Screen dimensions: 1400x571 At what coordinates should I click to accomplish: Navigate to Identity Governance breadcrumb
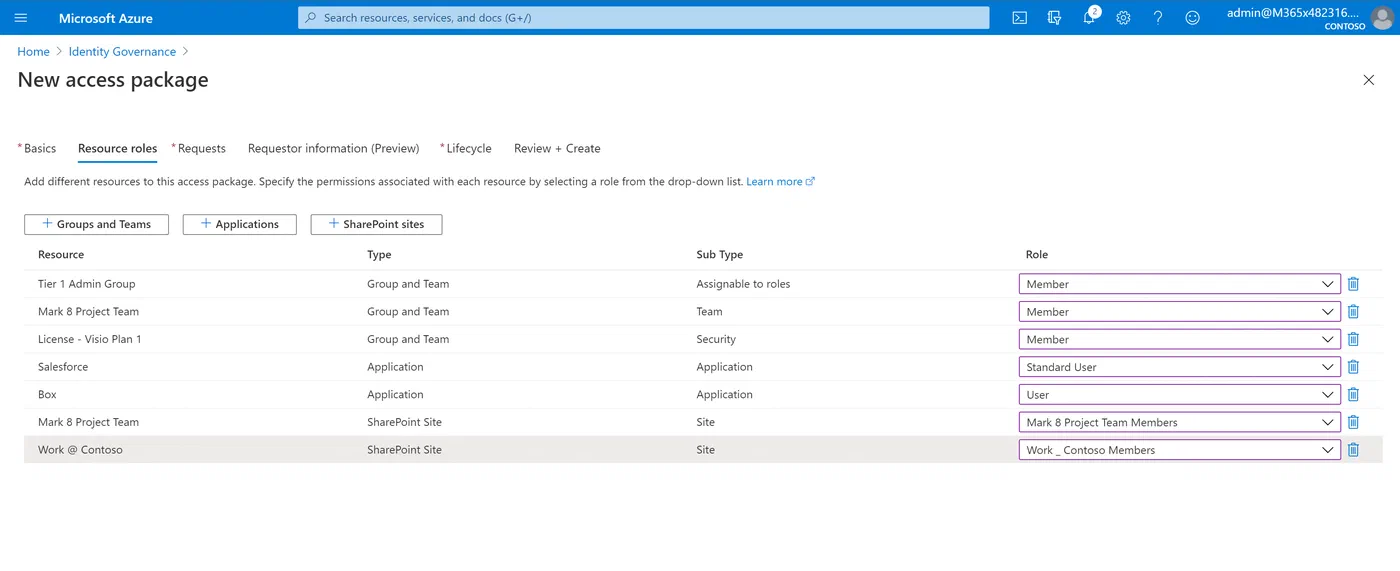point(122,52)
